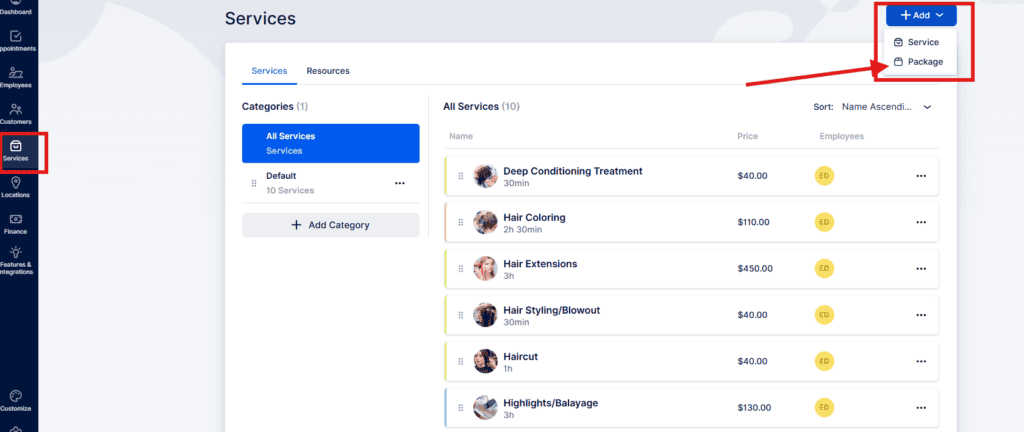Click the drag handle for Hair Coloring

460,223
